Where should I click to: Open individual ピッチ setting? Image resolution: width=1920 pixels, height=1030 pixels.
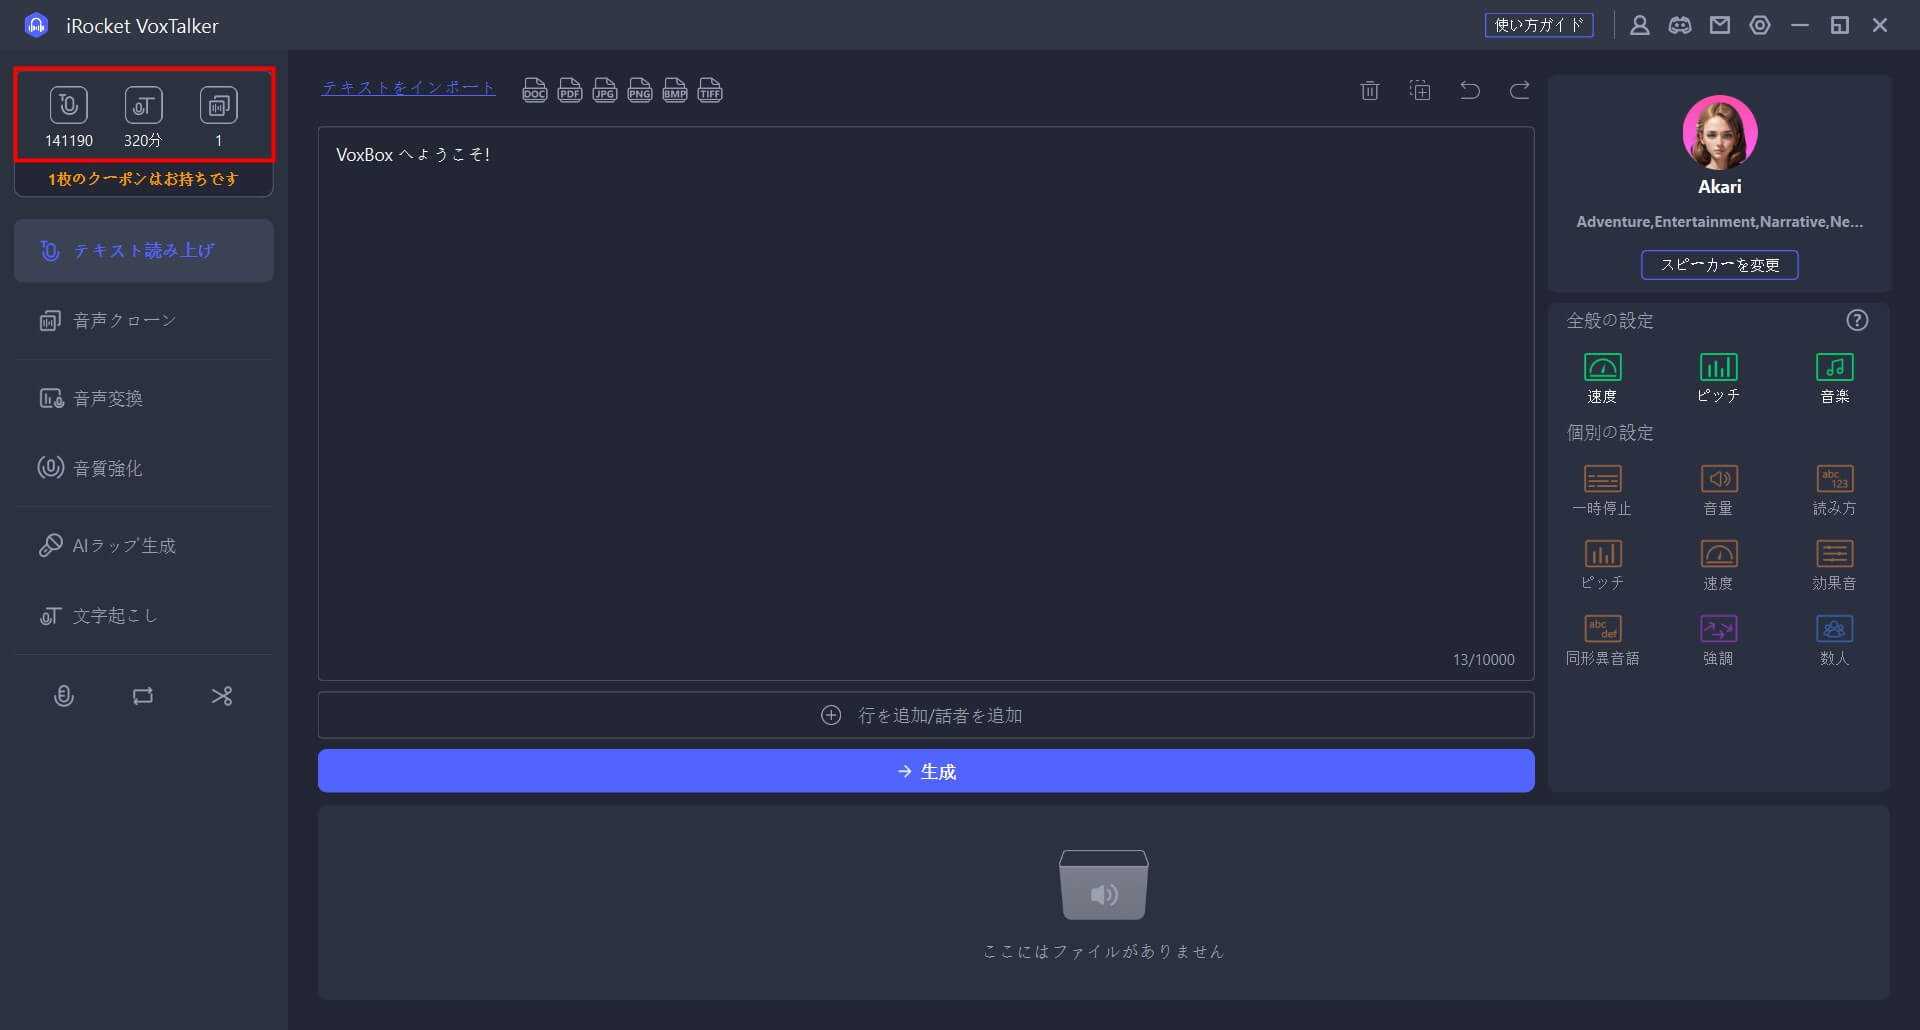click(1602, 565)
